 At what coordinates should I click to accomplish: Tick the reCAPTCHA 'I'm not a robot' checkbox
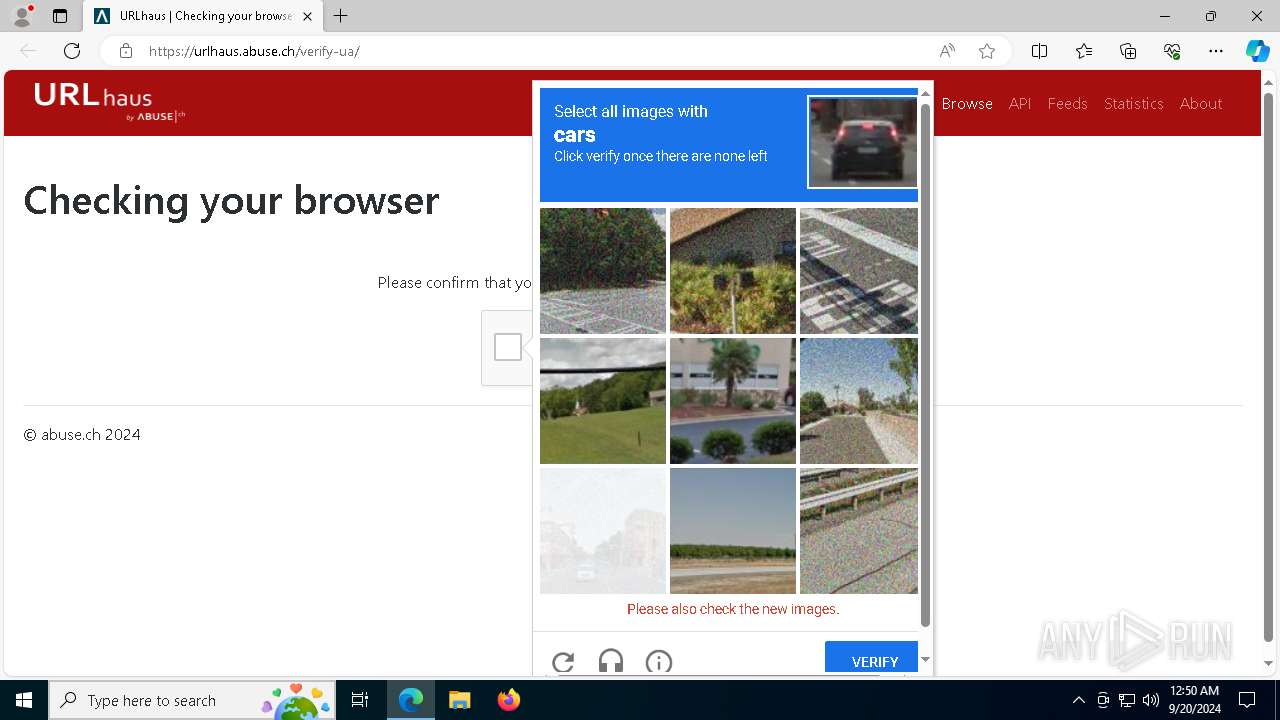coord(508,347)
